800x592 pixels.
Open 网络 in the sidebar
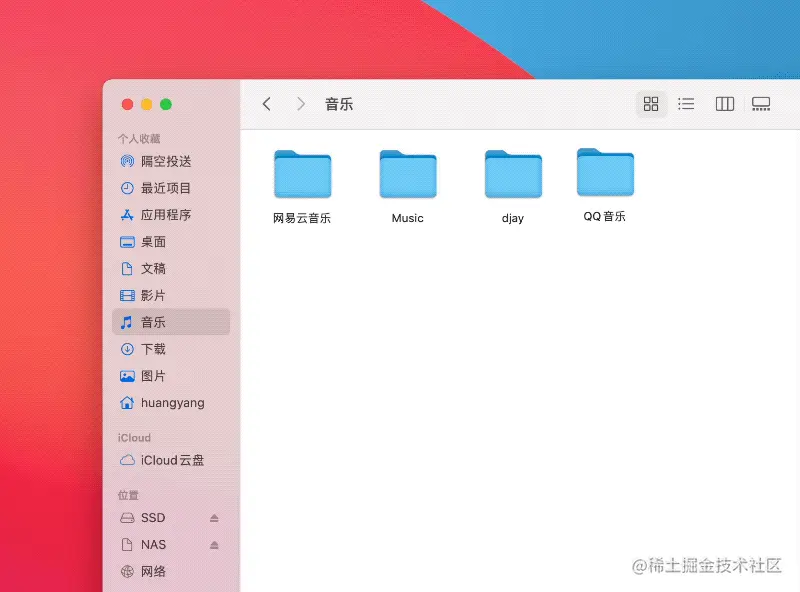click(153, 572)
